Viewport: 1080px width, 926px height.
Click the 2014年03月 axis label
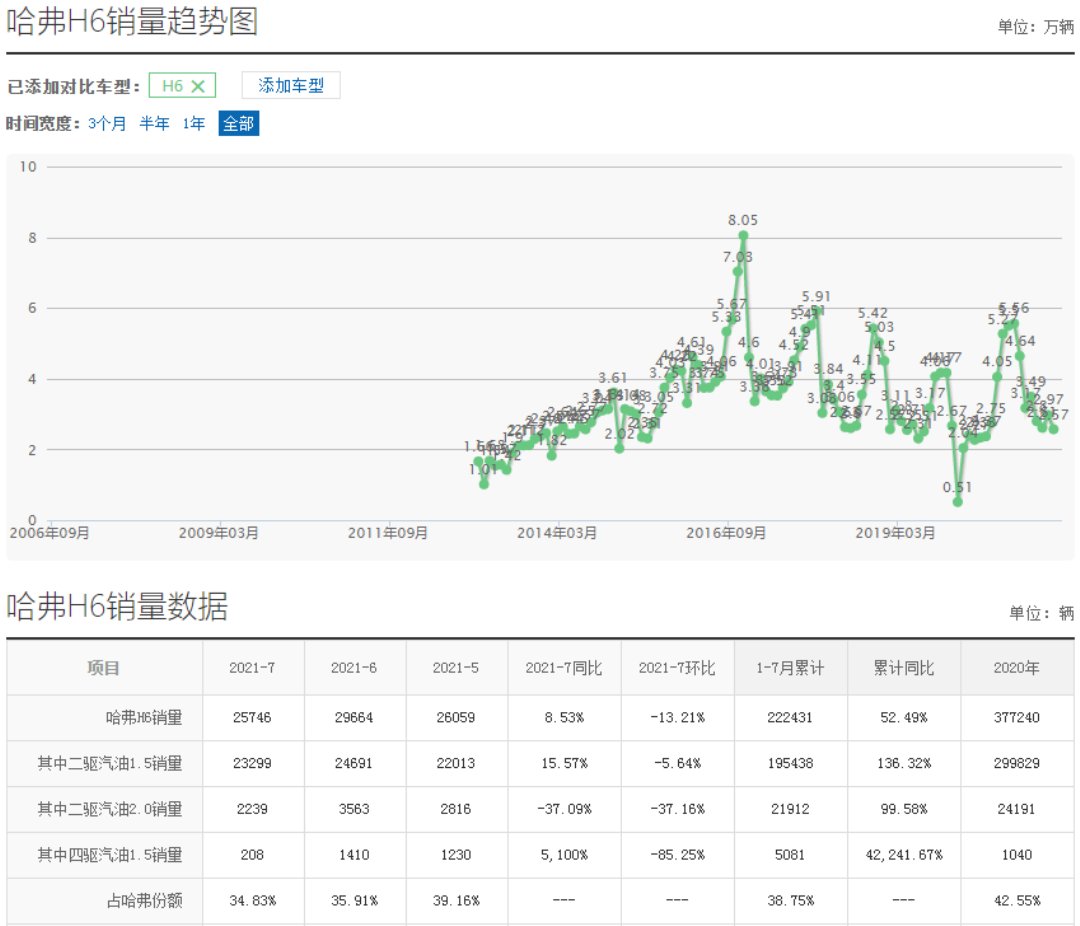click(x=557, y=533)
